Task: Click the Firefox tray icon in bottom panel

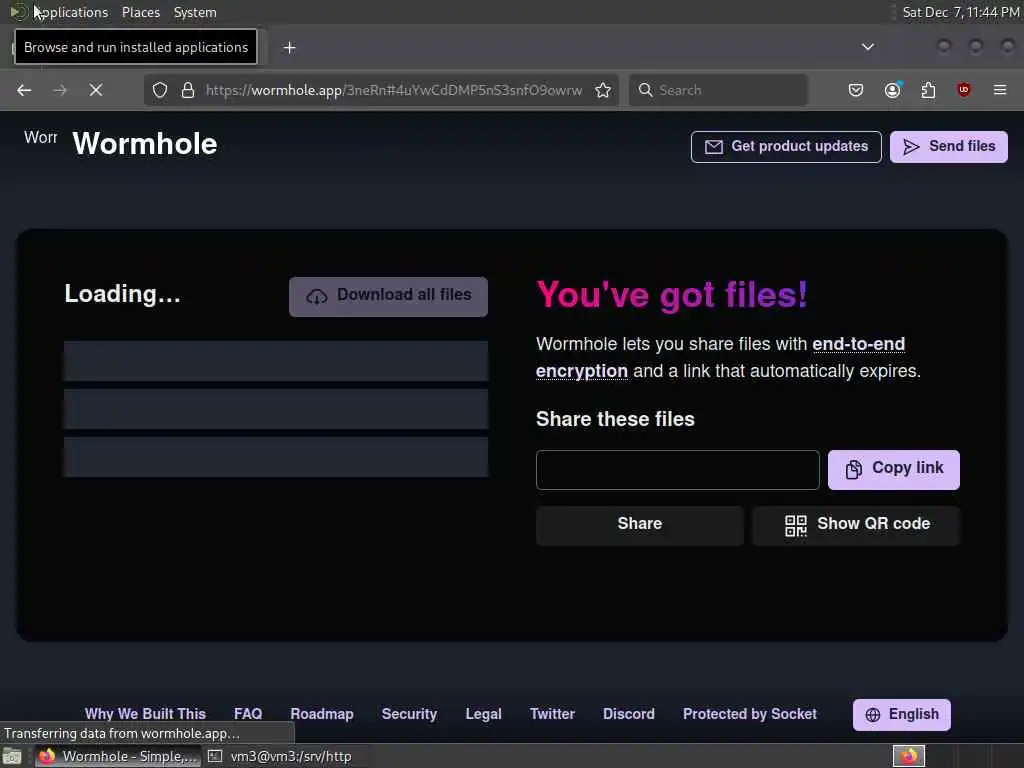Action: [x=908, y=756]
